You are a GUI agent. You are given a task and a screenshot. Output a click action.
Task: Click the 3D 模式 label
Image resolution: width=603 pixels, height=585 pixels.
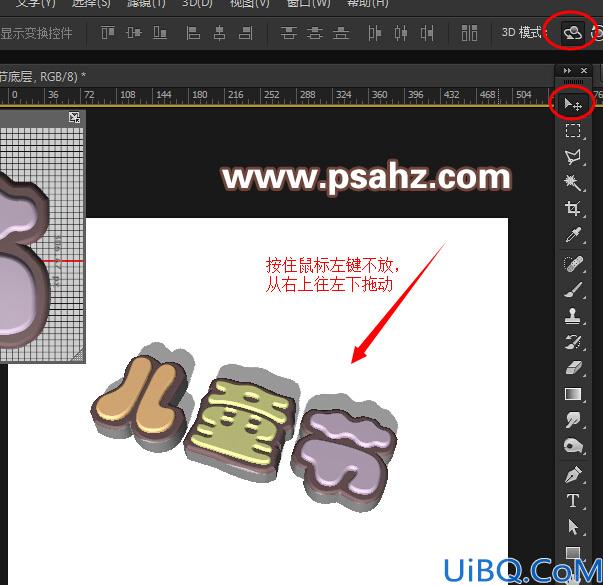point(524,33)
